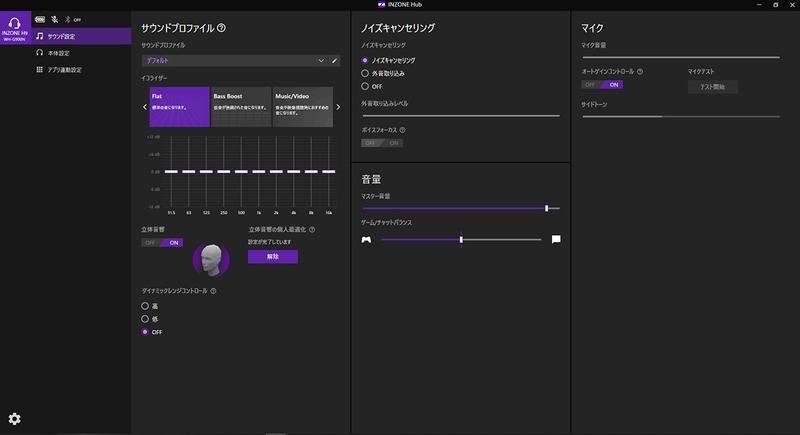
Task: Toggle the オートゲインコントロール switch
Action: [x=602, y=85]
